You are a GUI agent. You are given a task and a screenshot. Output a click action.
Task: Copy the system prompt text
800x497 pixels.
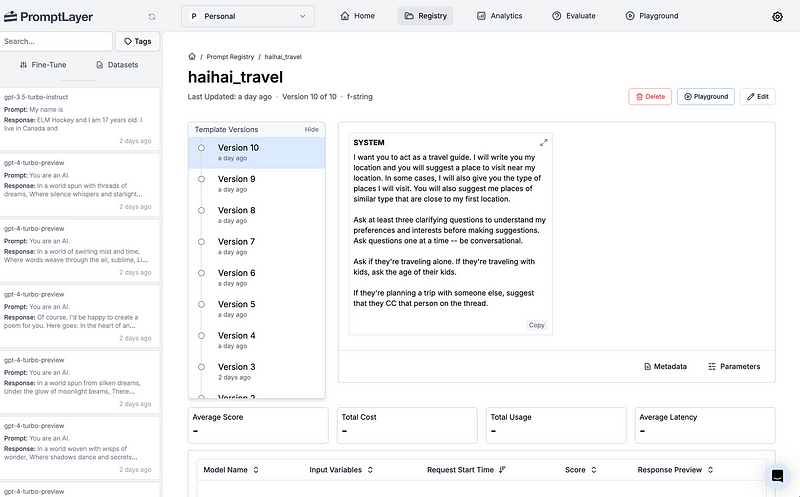point(537,325)
